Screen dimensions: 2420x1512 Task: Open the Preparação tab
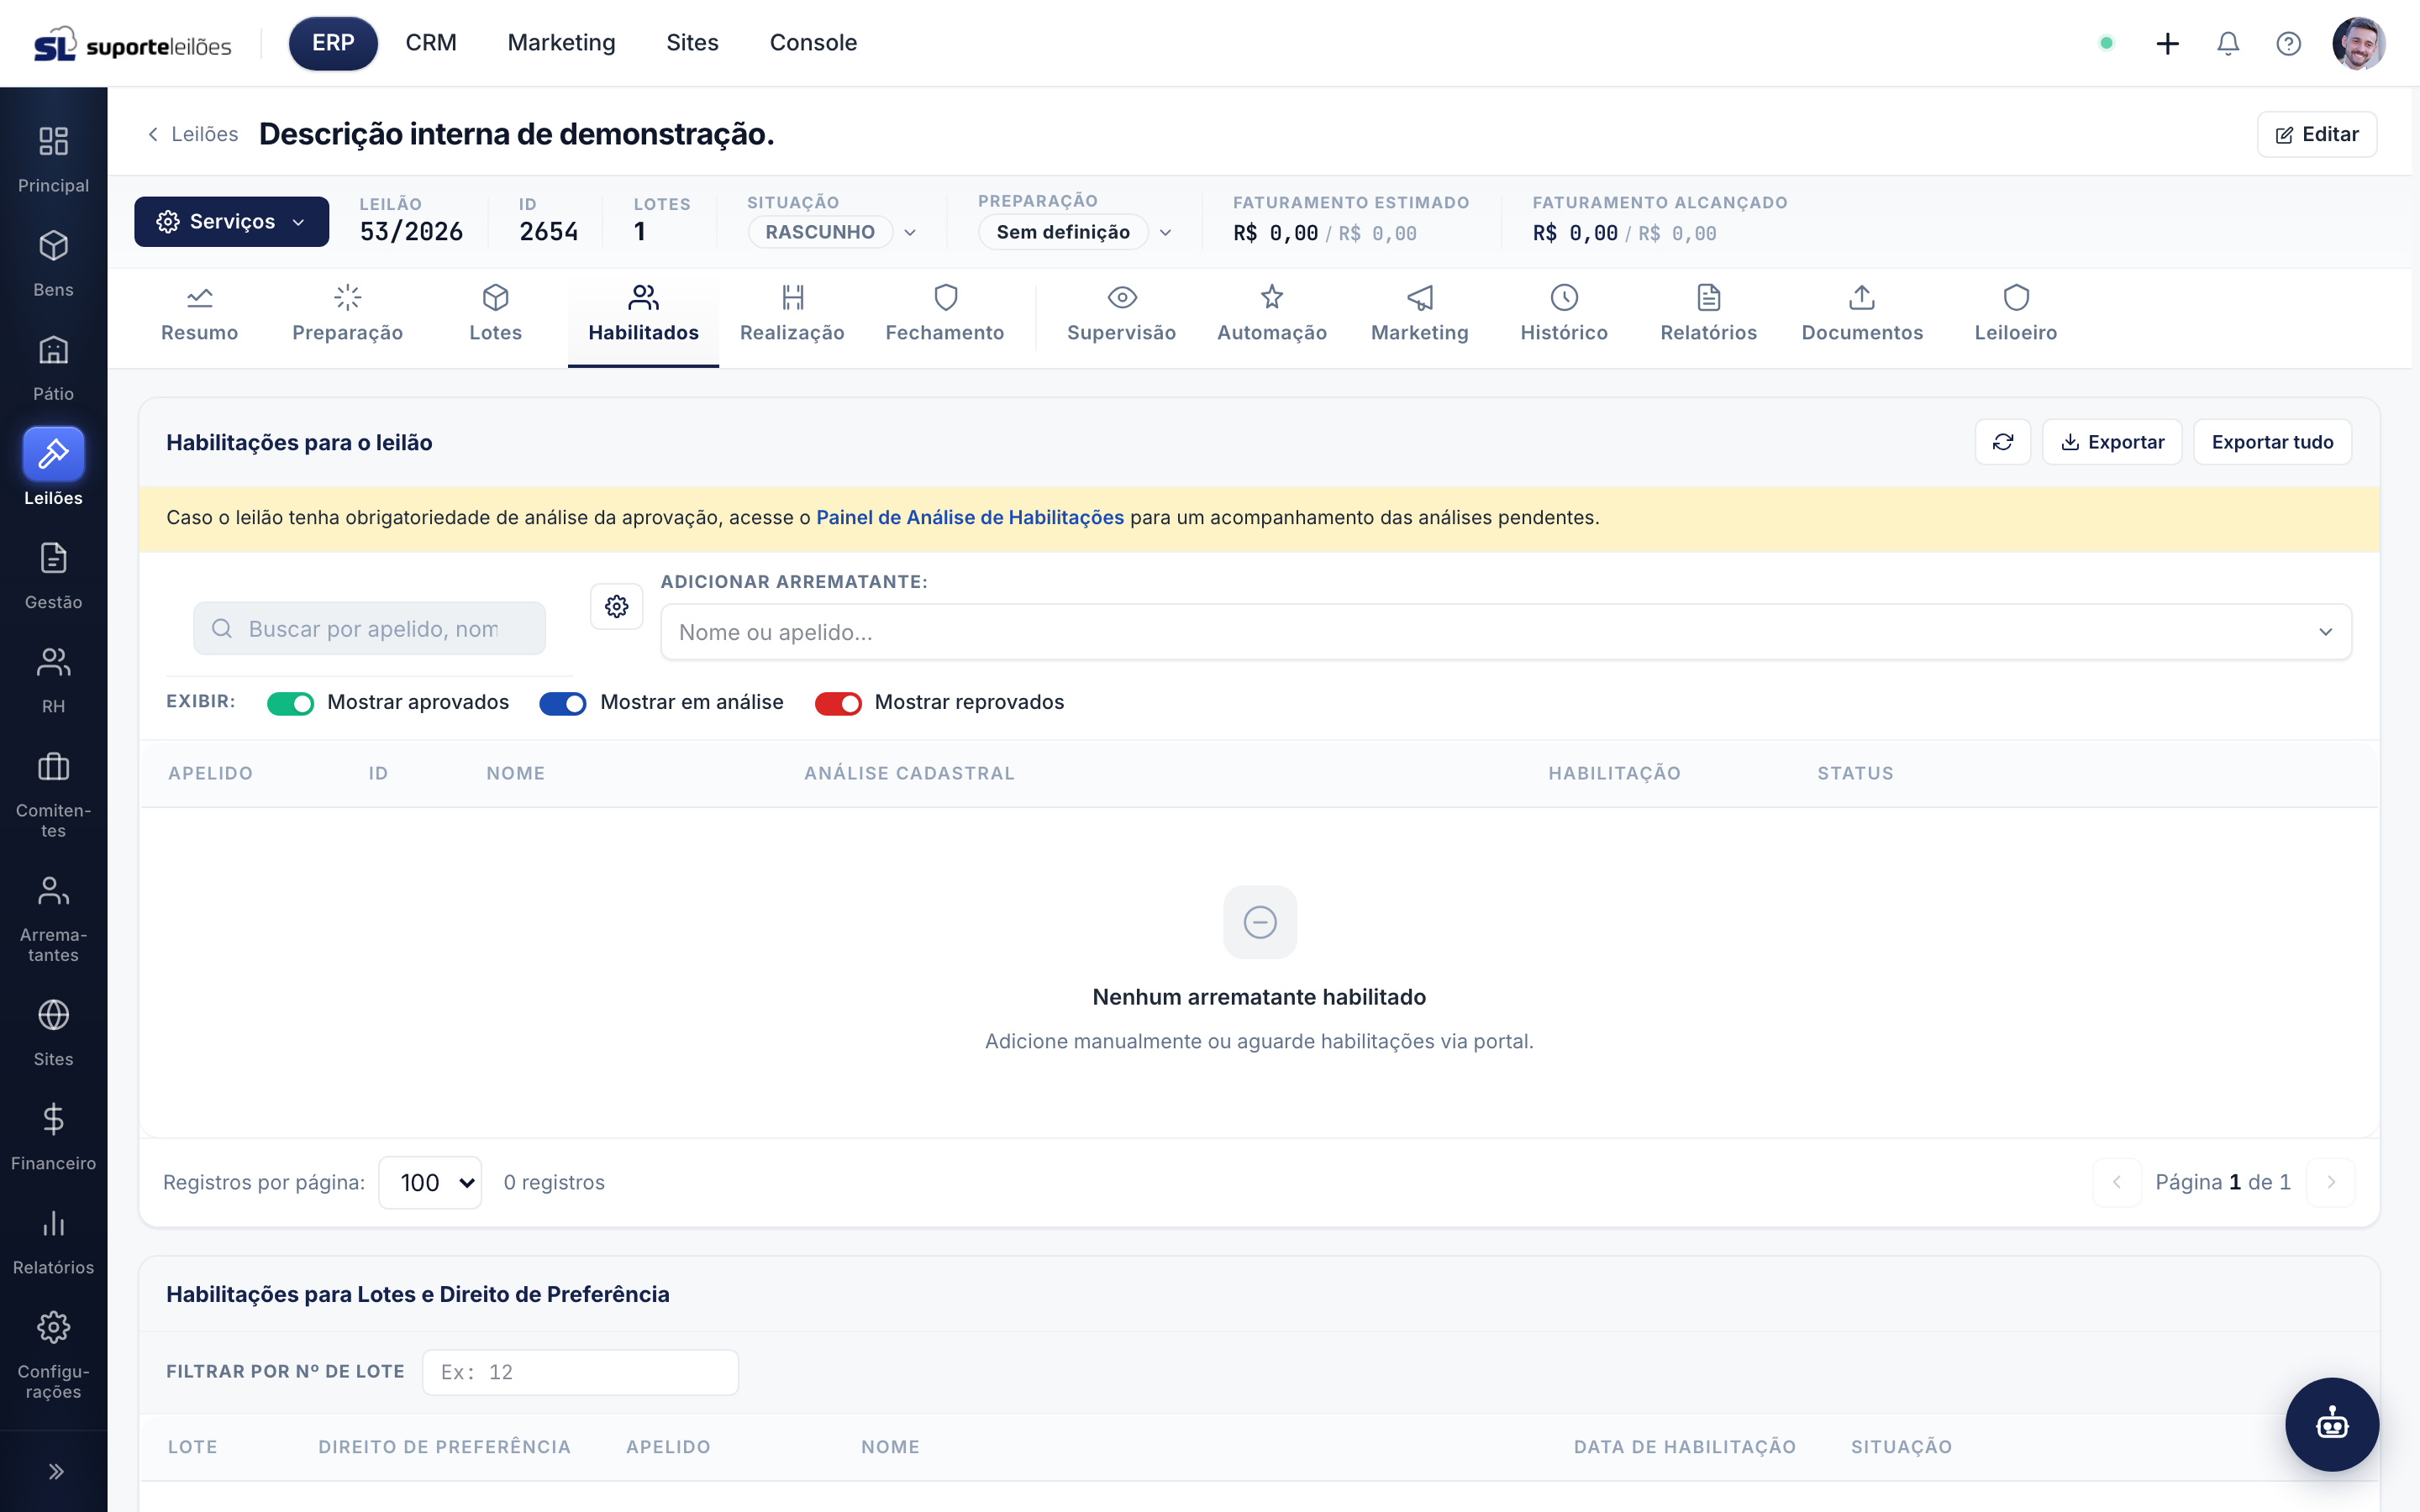pyautogui.click(x=347, y=315)
